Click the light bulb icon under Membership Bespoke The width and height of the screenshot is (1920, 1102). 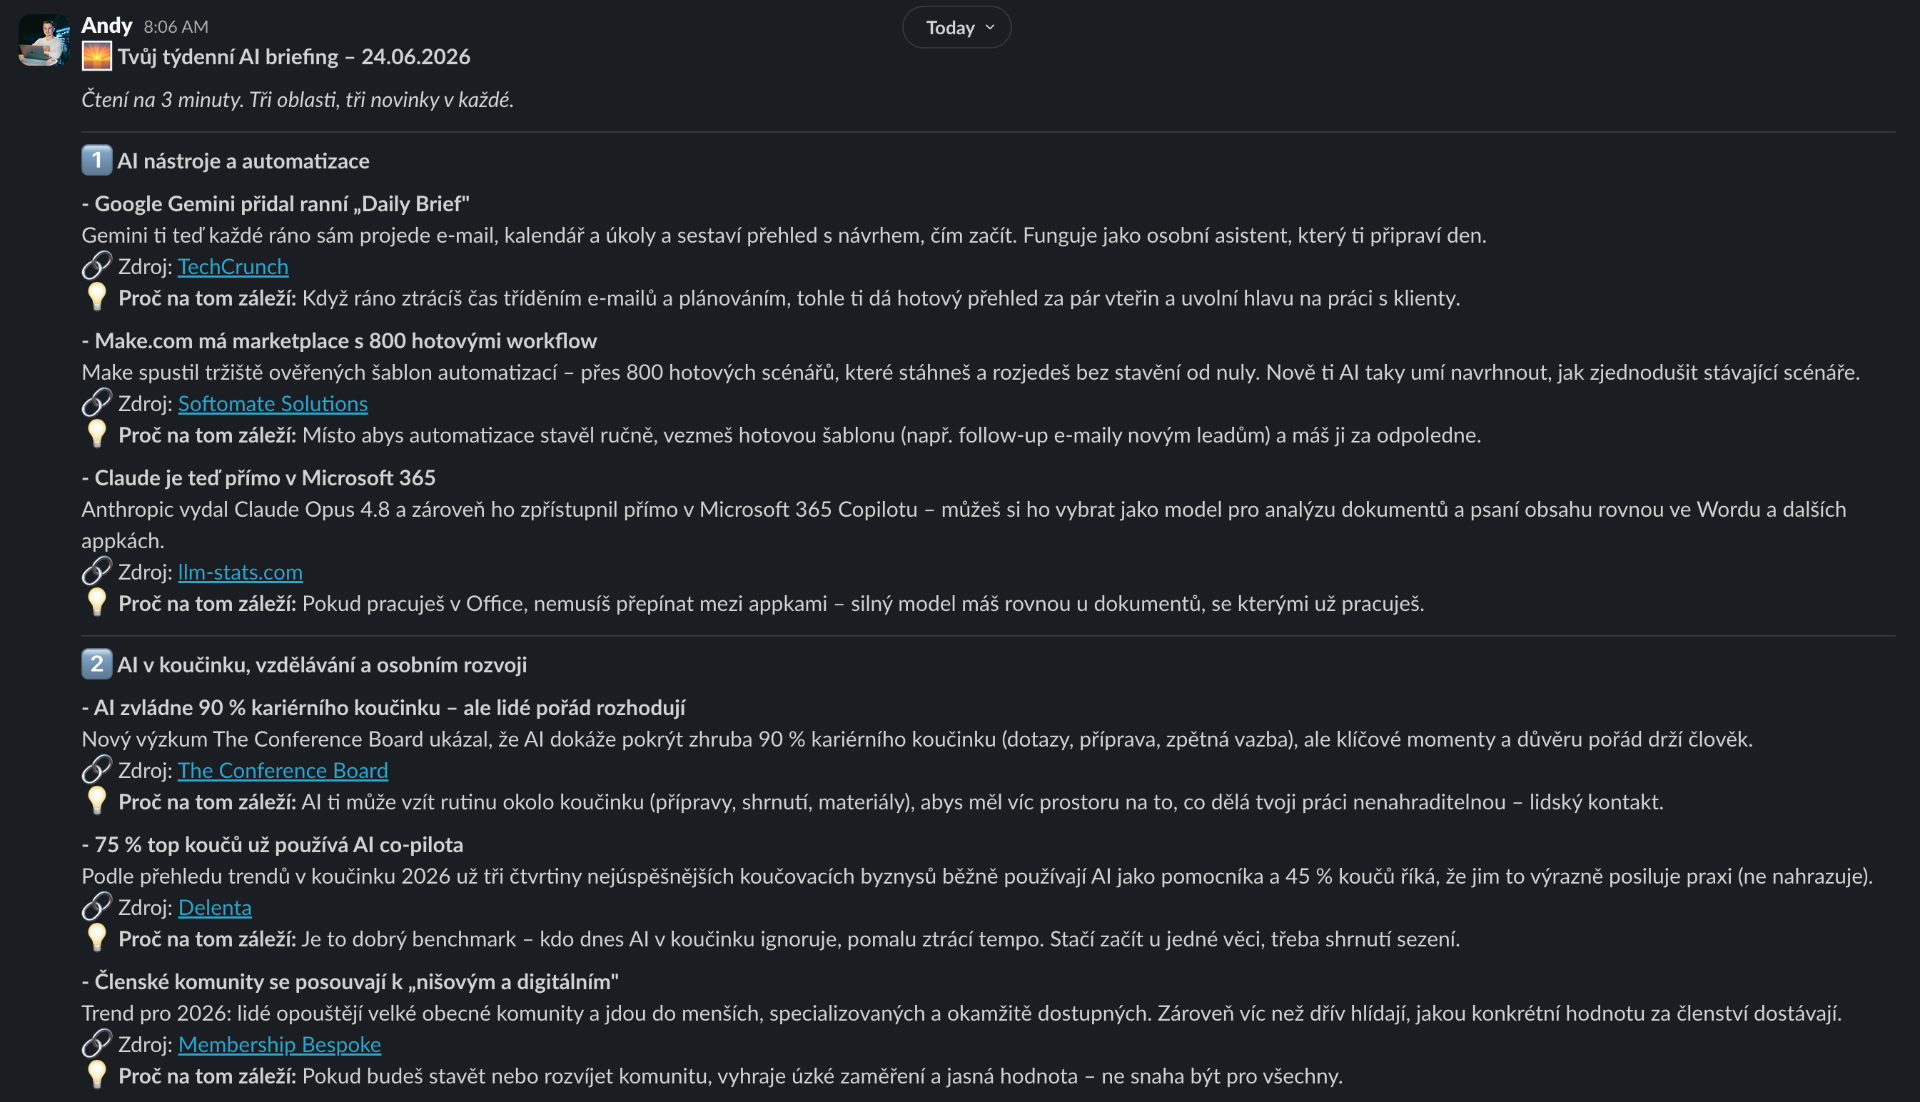click(x=97, y=1075)
